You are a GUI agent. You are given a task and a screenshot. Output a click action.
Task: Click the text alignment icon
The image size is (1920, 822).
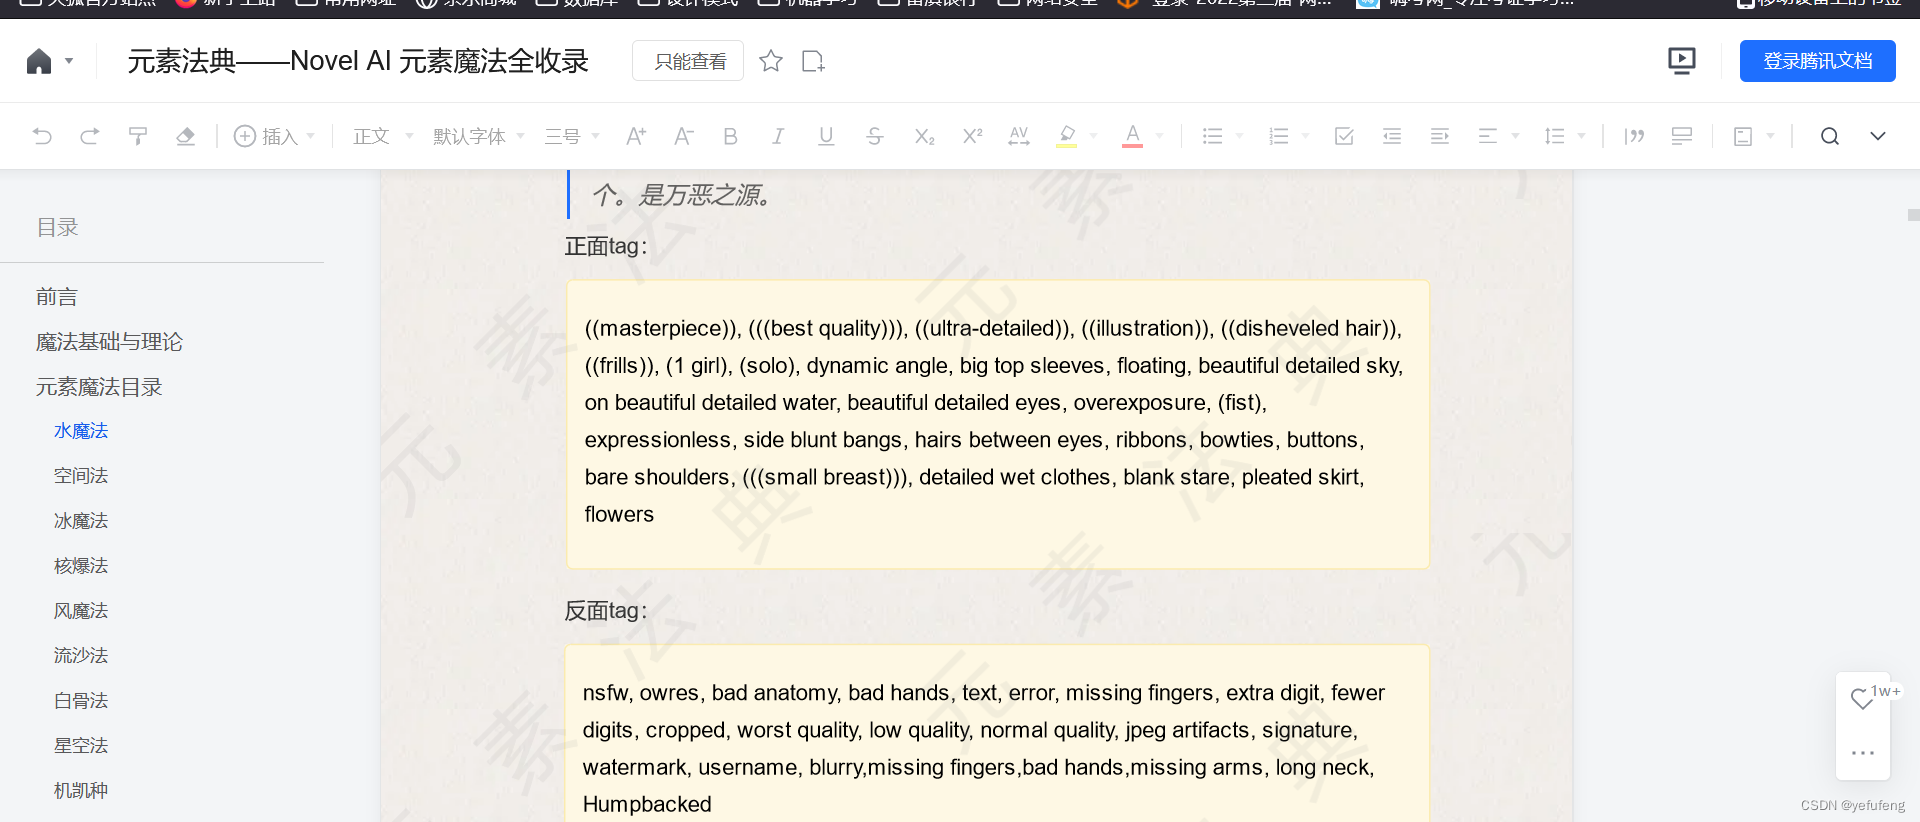point(1488,136)
